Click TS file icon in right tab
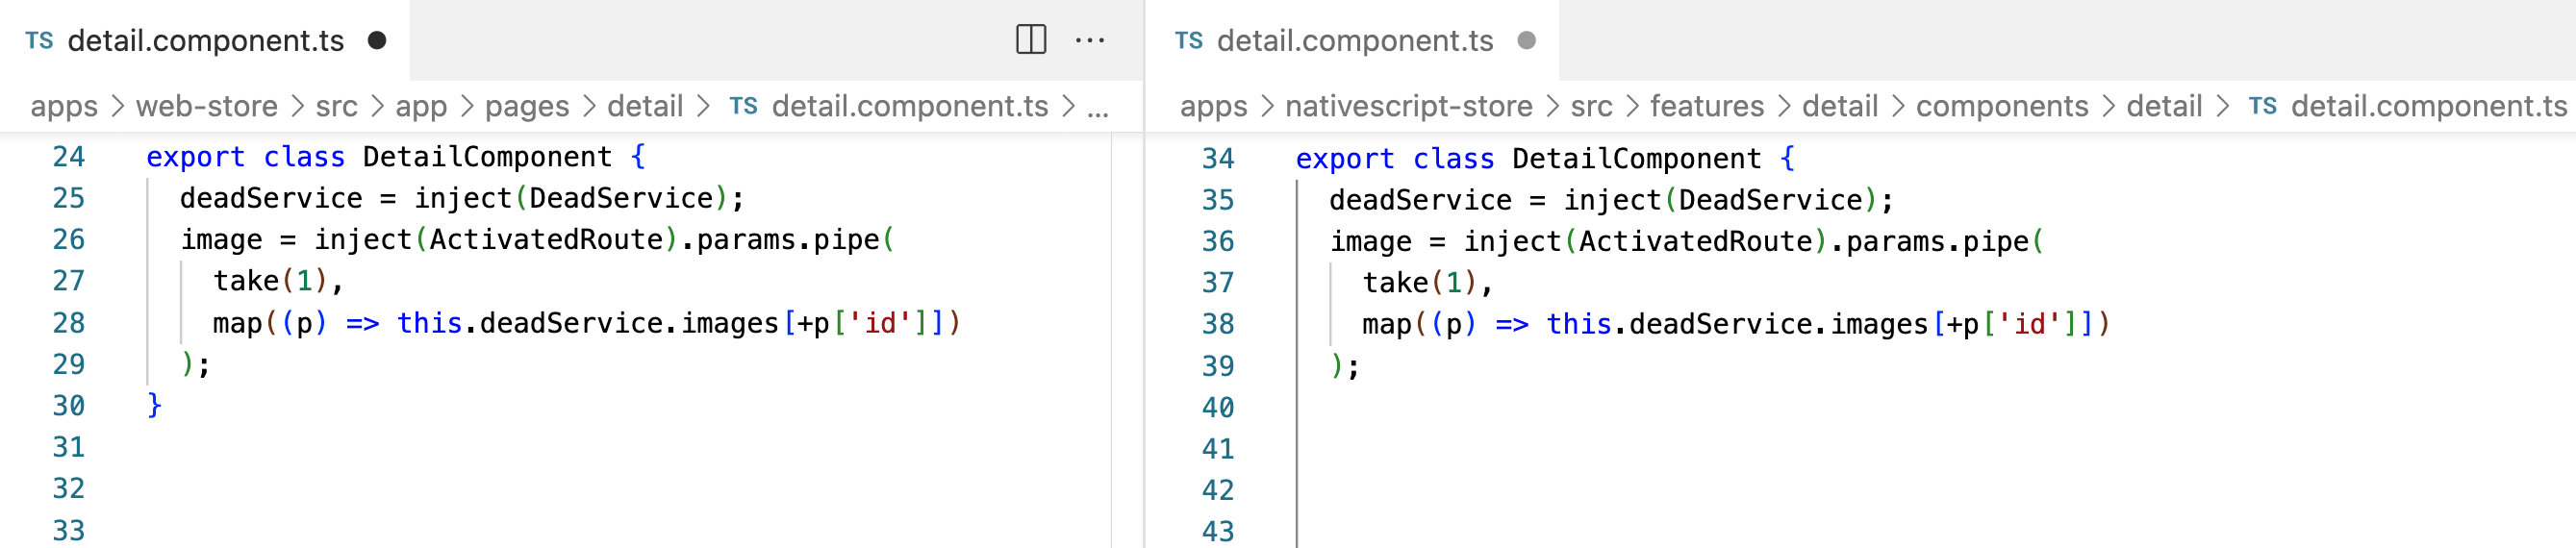 coord(1188,40)
